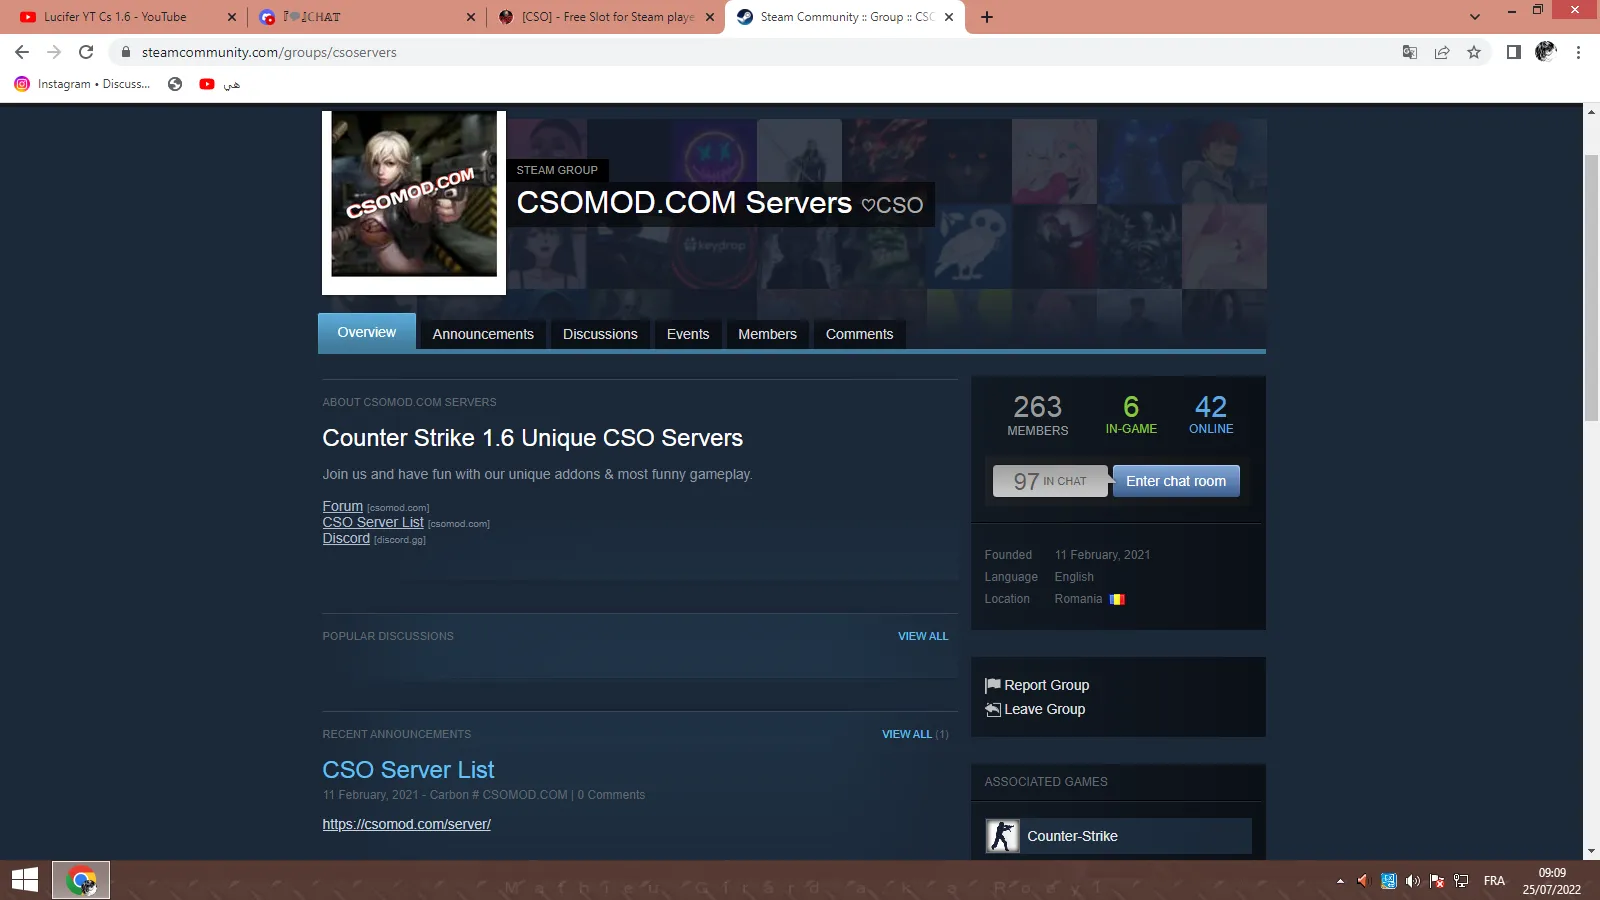This screenshot has width=1600, height=900.
Task: Open the csomod.com/server URL link
Action: (406, 824)
